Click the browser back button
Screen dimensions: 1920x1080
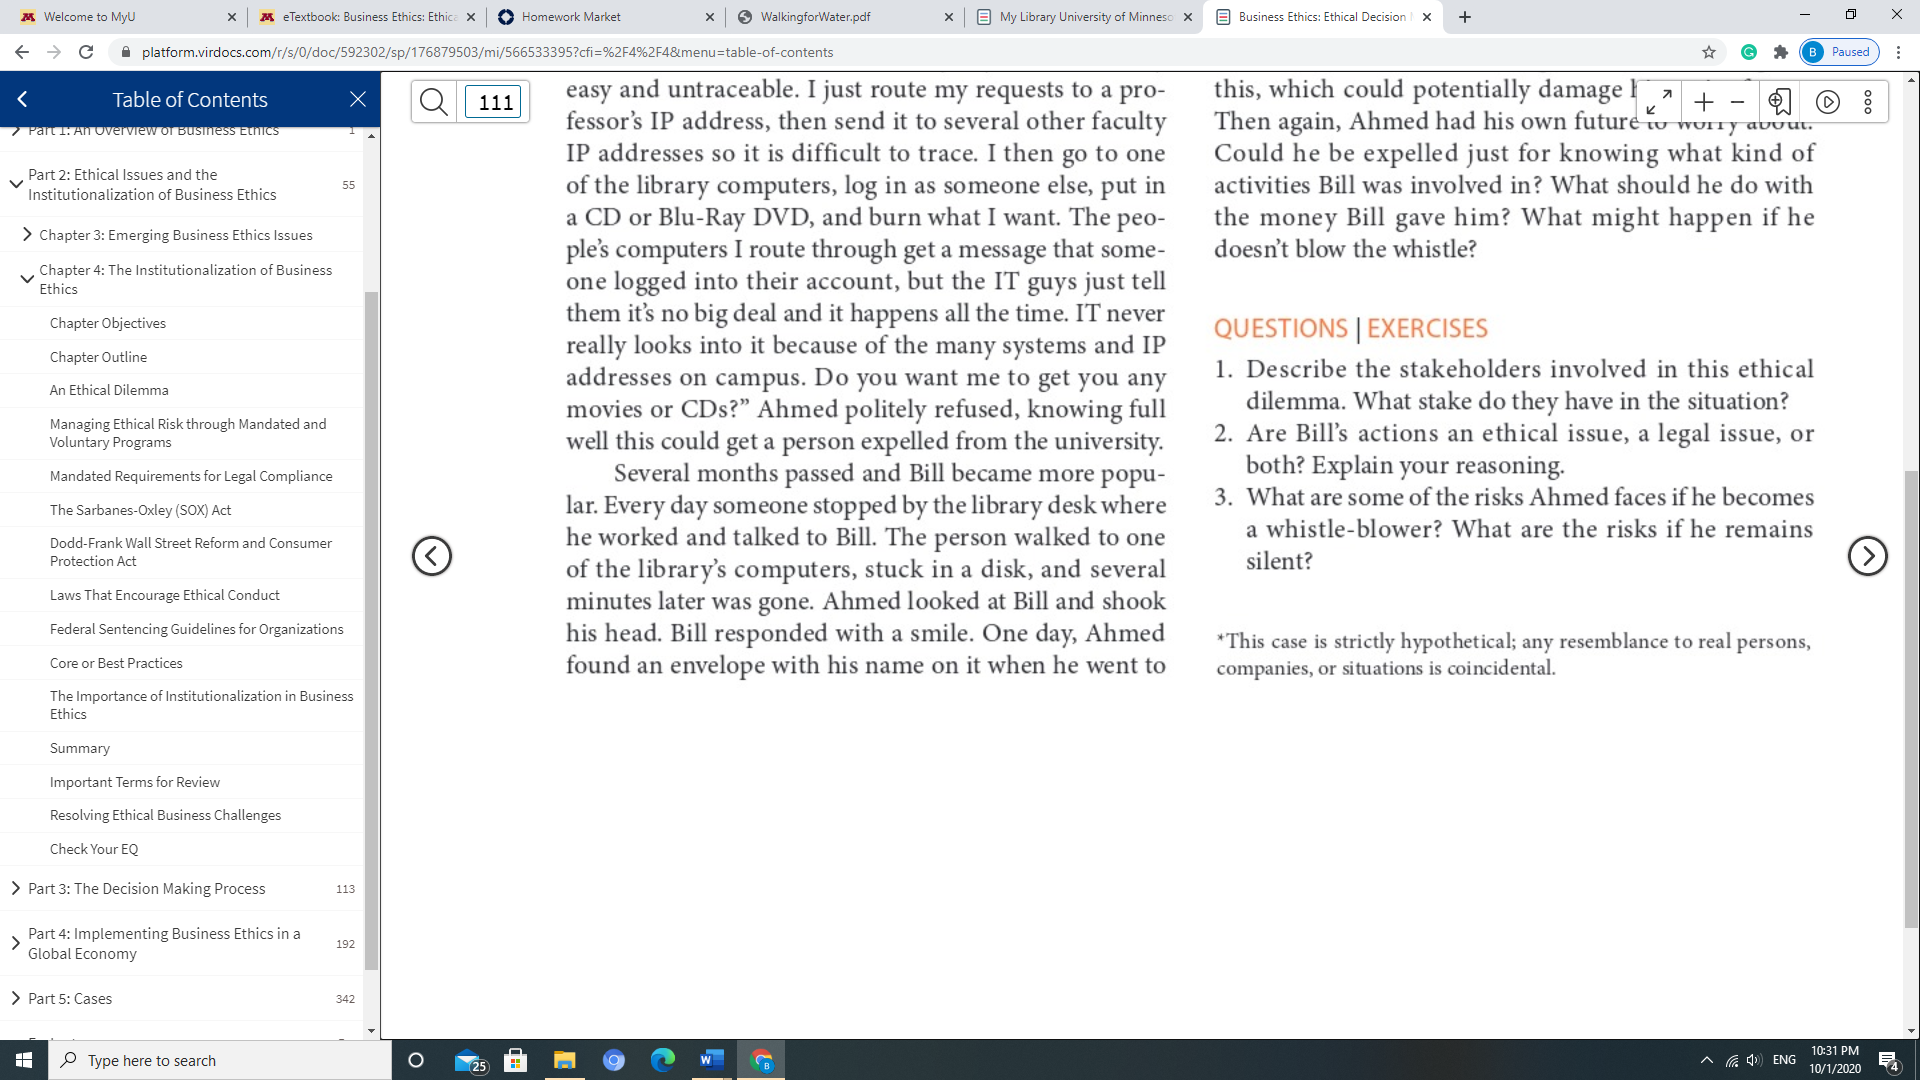tap(22, 52)
